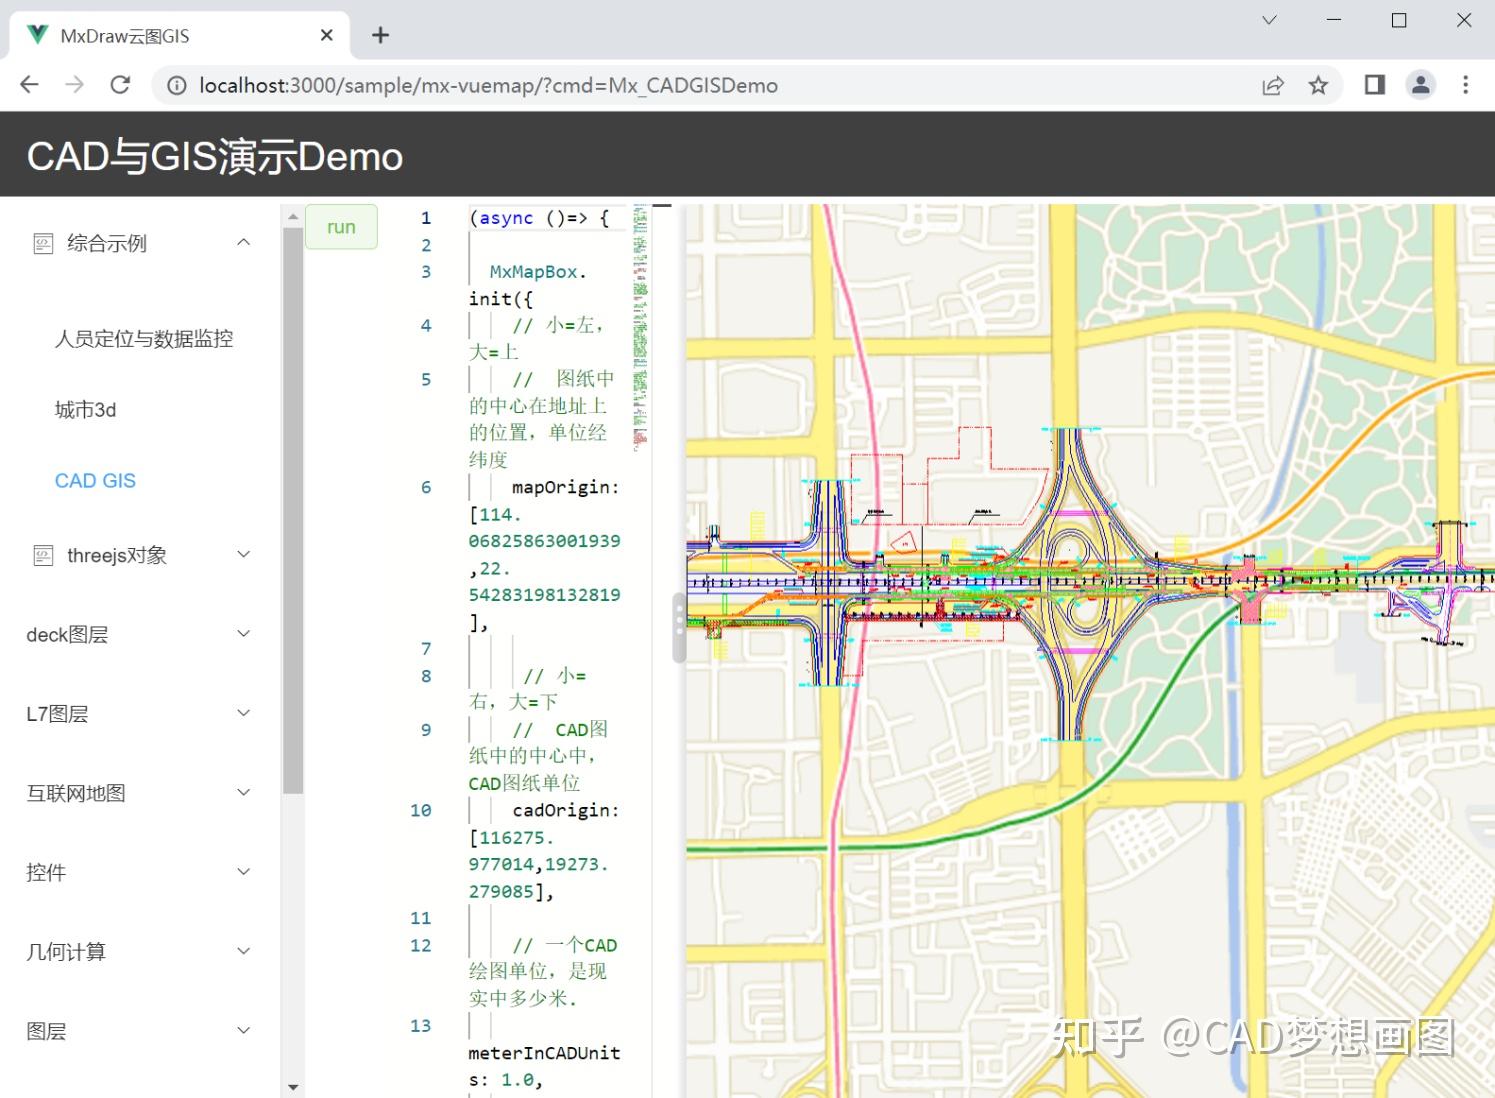Bookmark the page with the star icon
1495x1098 pixels.
tap(1318, 85)
